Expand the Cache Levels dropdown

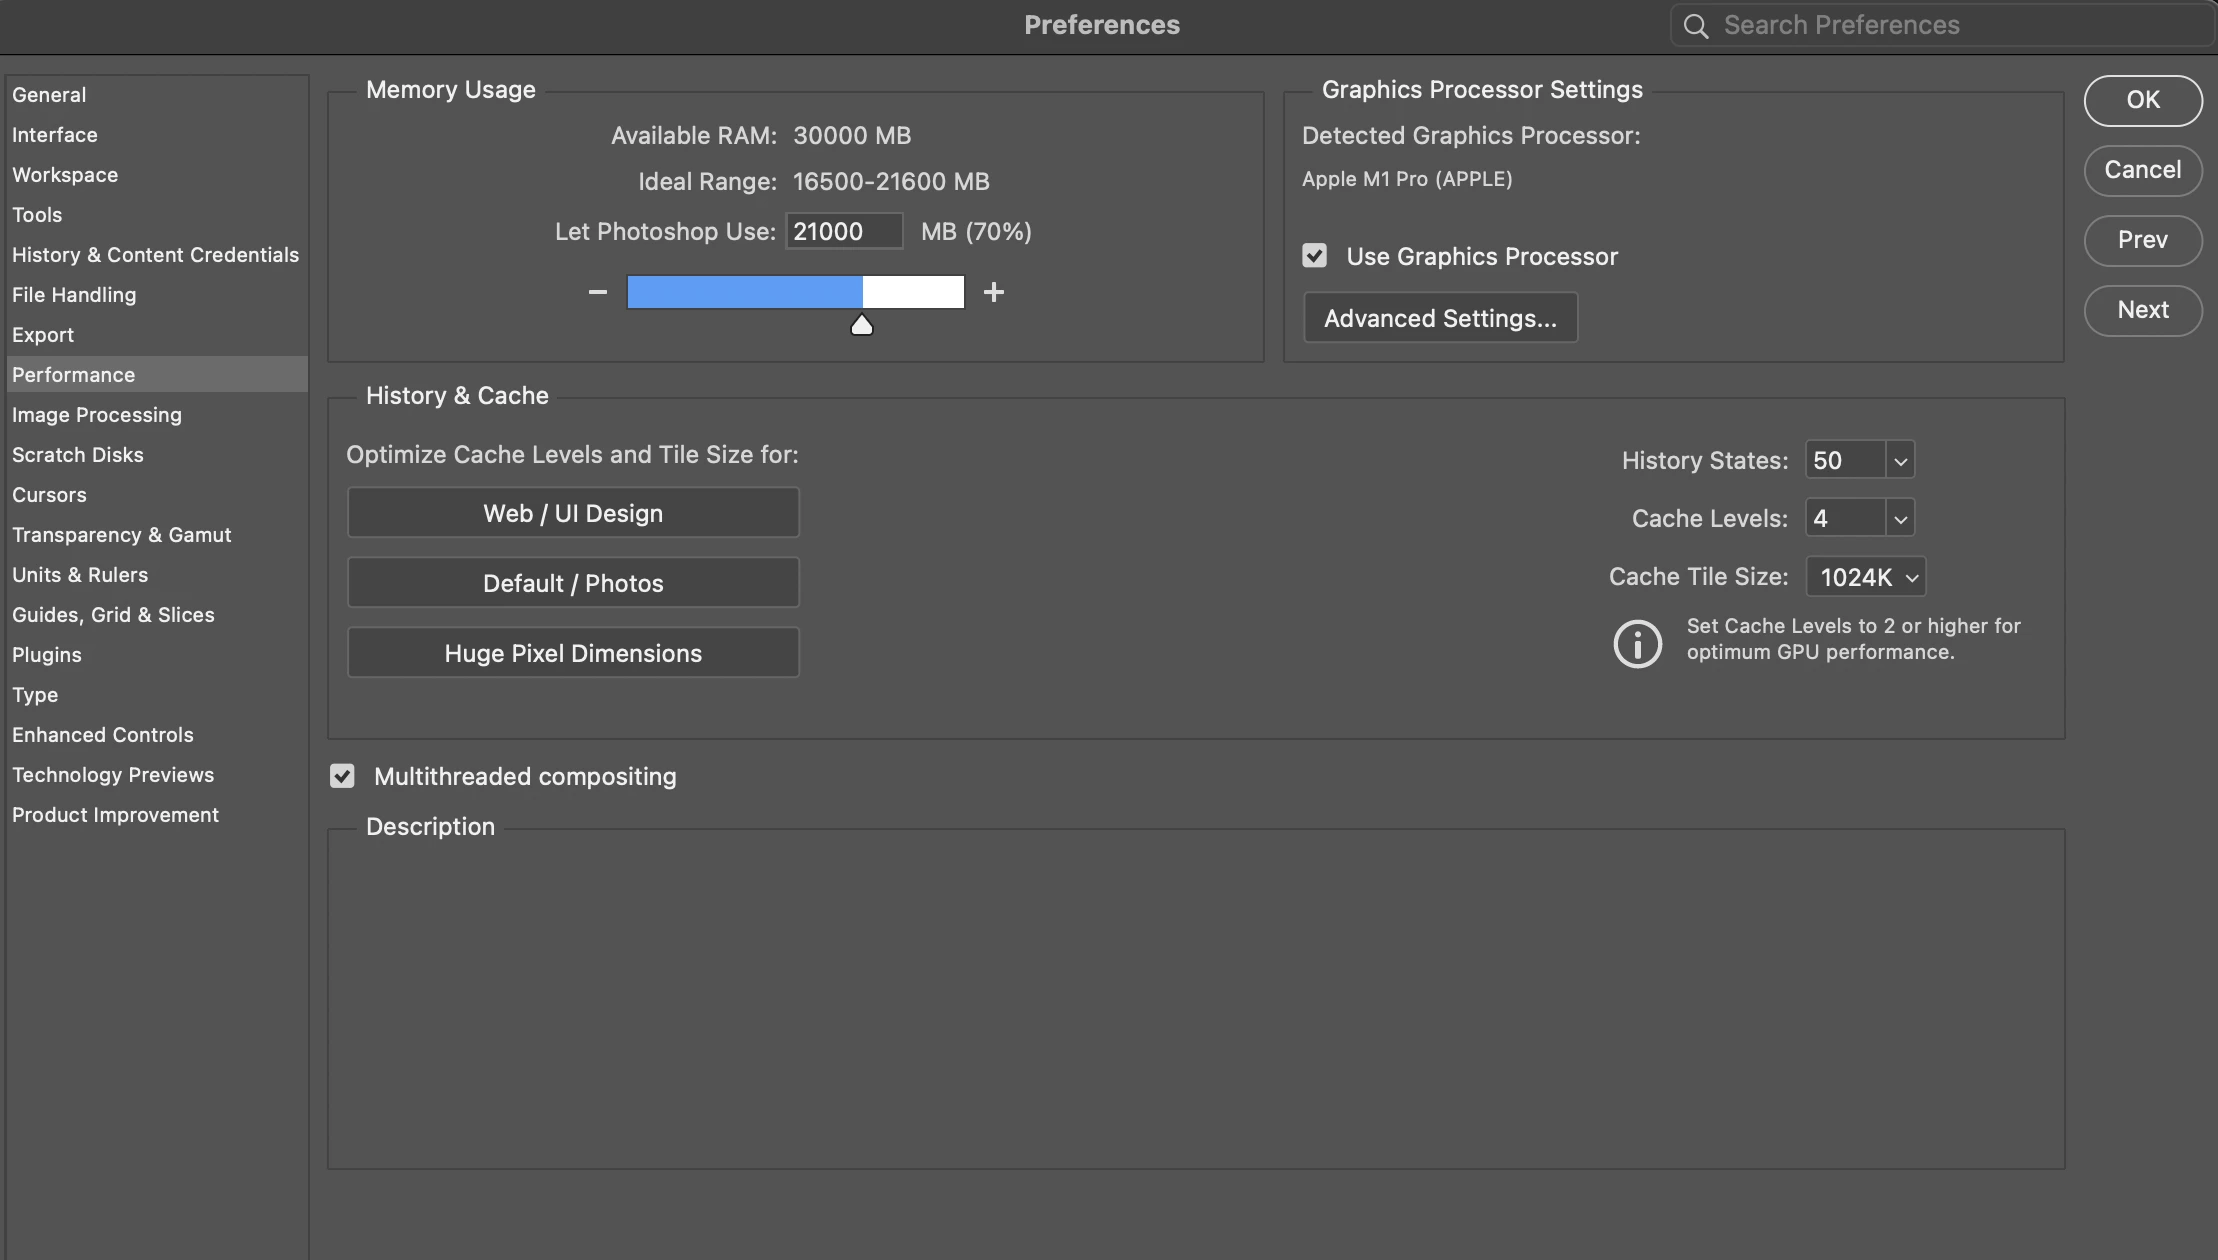coord(1900,519)
